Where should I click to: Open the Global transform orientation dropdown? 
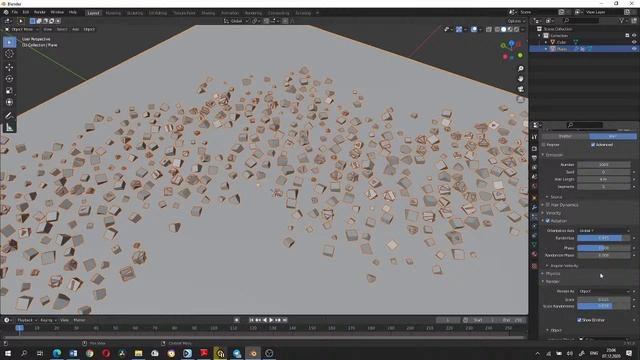[x=236, y=21]
